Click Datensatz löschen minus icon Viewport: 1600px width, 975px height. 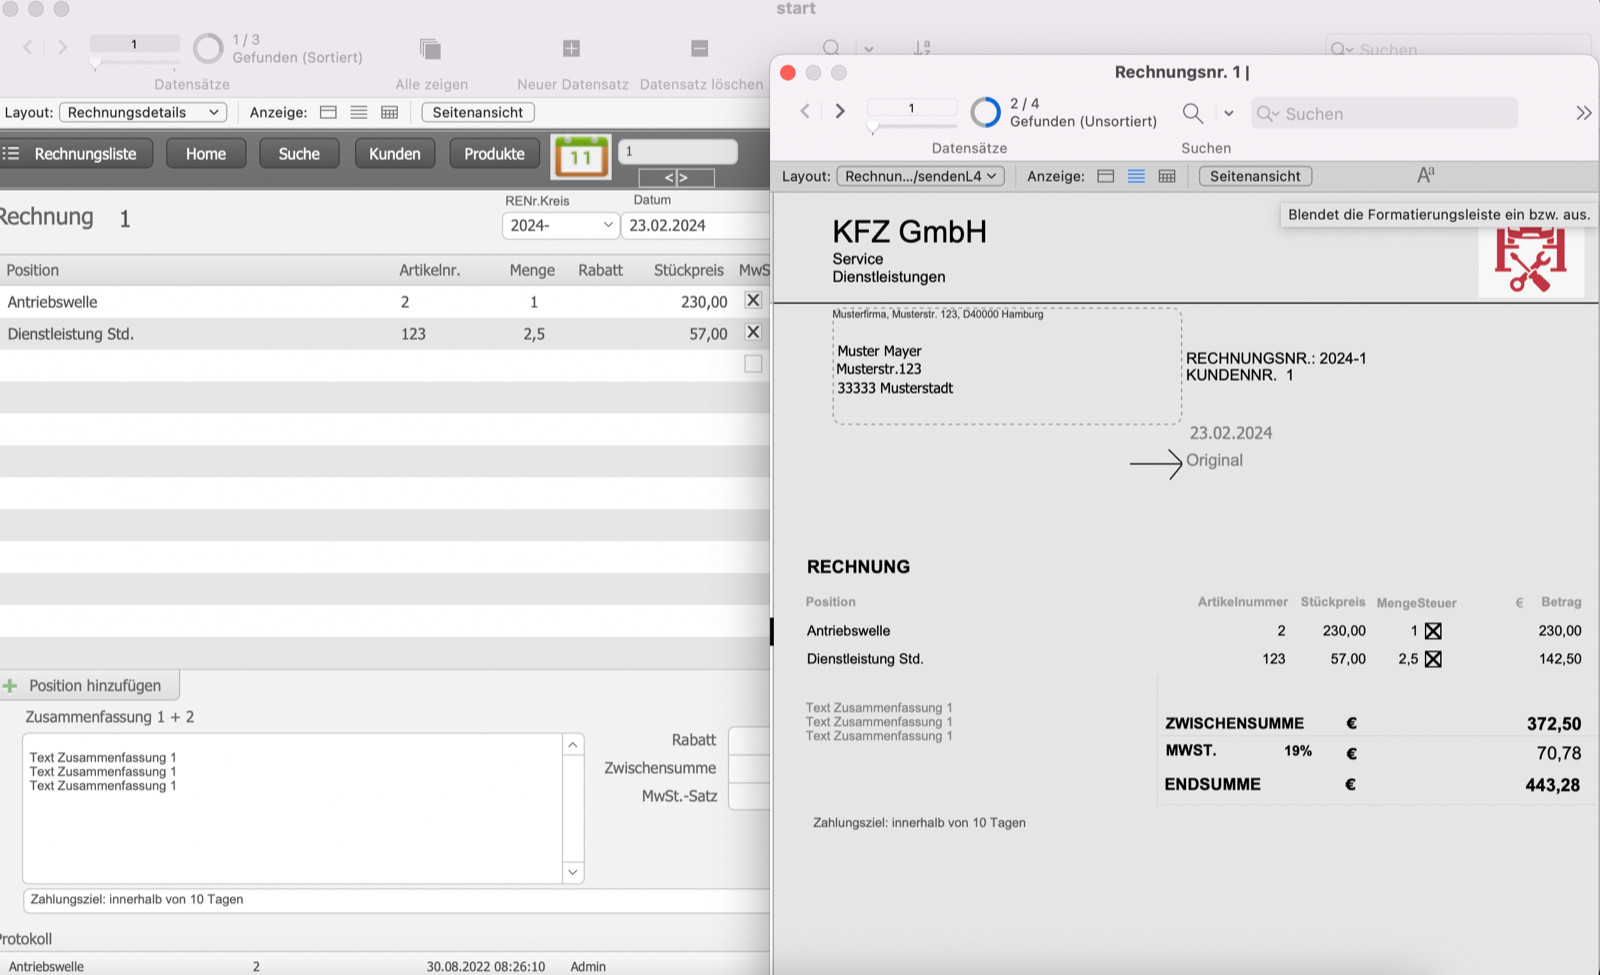point(700,48)
